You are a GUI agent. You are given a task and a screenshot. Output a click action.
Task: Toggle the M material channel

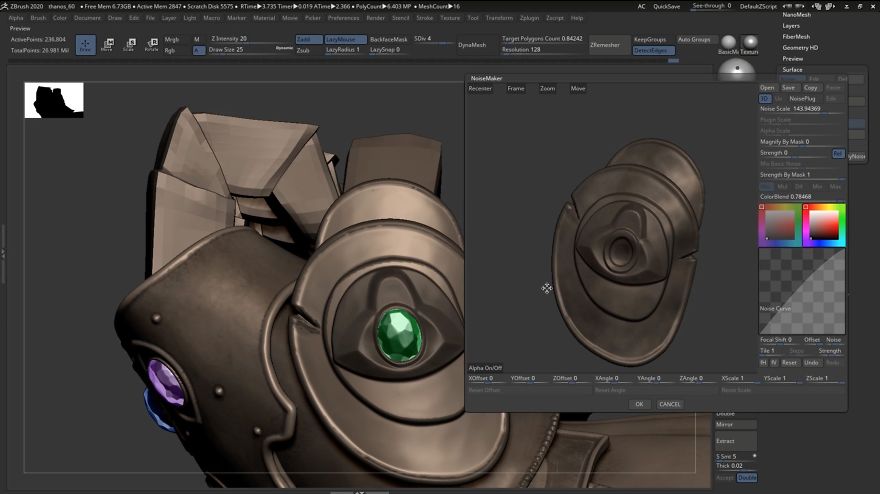point(197,39)
